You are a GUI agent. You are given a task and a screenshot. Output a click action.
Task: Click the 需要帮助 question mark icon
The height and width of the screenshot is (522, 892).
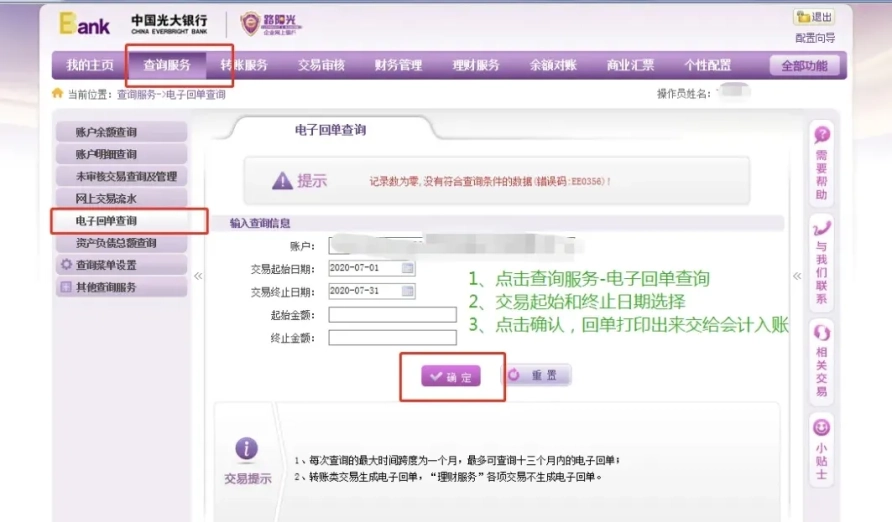point(821,135)
